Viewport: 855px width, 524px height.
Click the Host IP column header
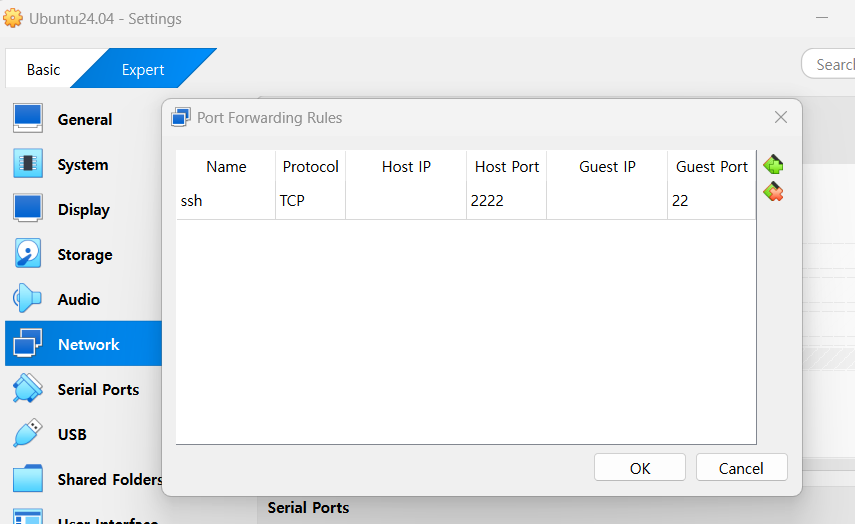coord(406,167)
